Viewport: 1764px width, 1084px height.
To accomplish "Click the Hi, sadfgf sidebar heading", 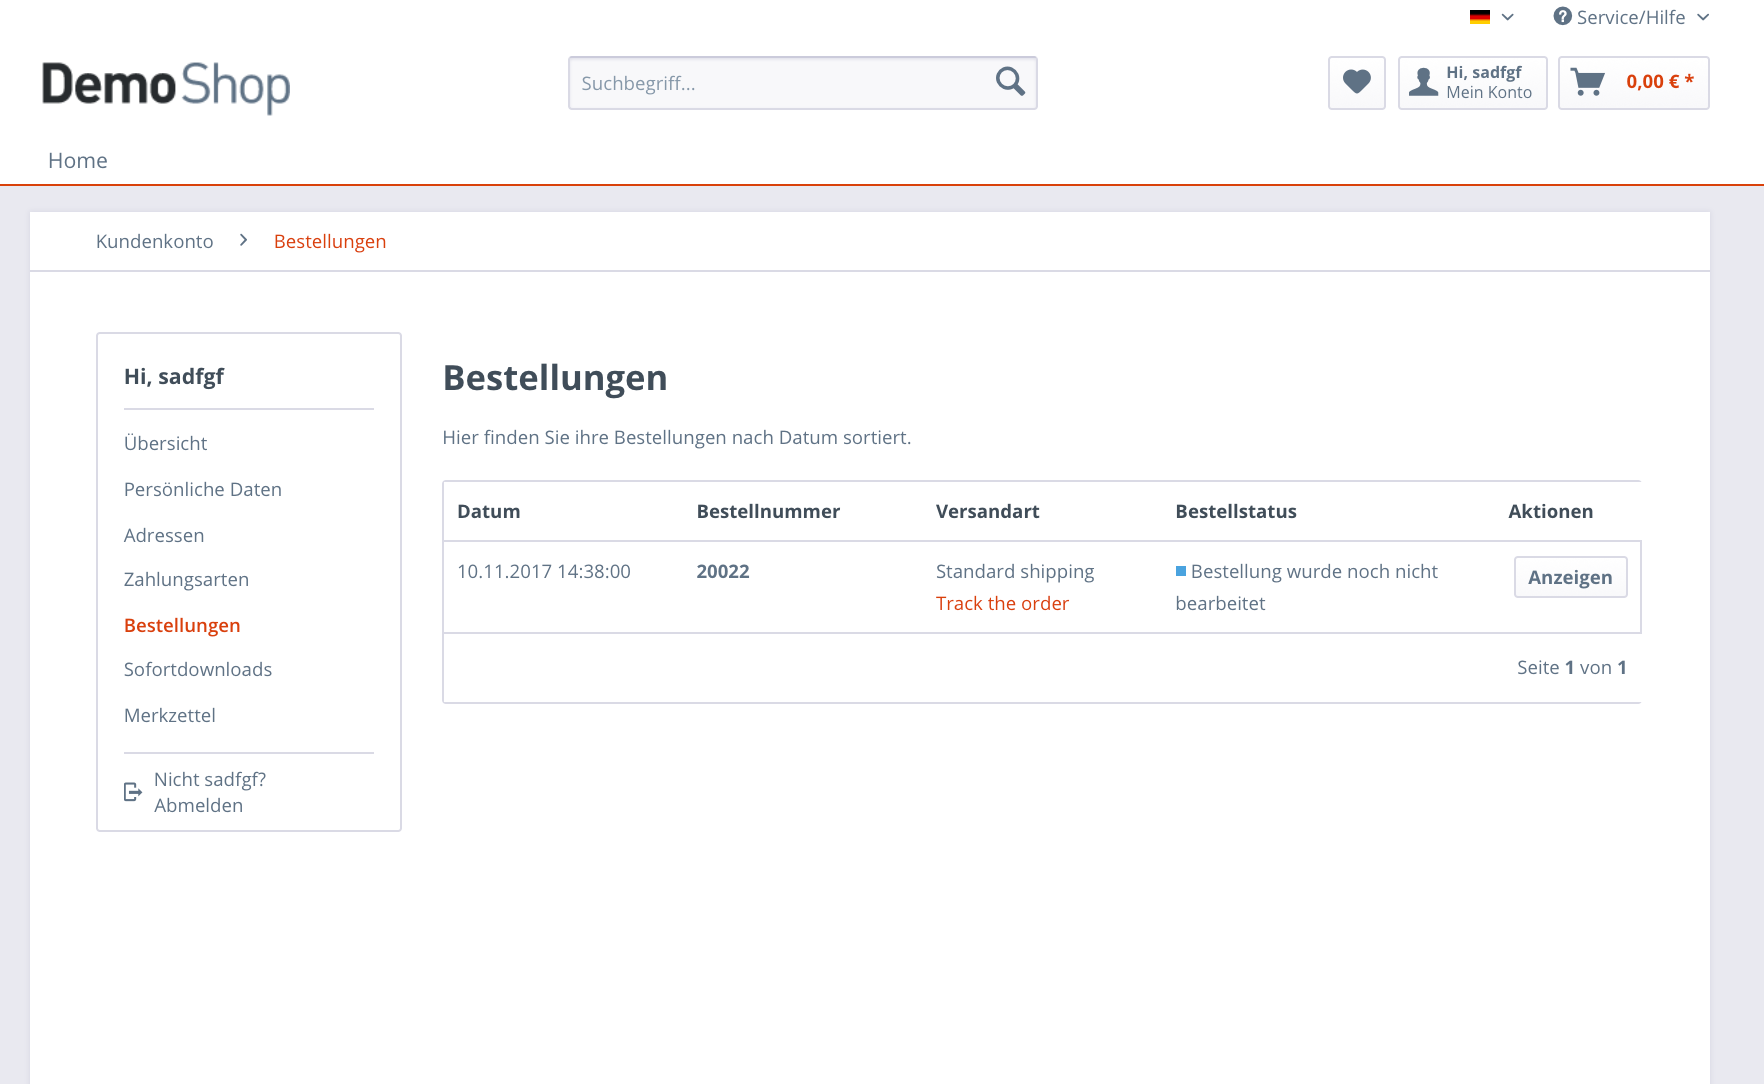I will click(174, 376).
